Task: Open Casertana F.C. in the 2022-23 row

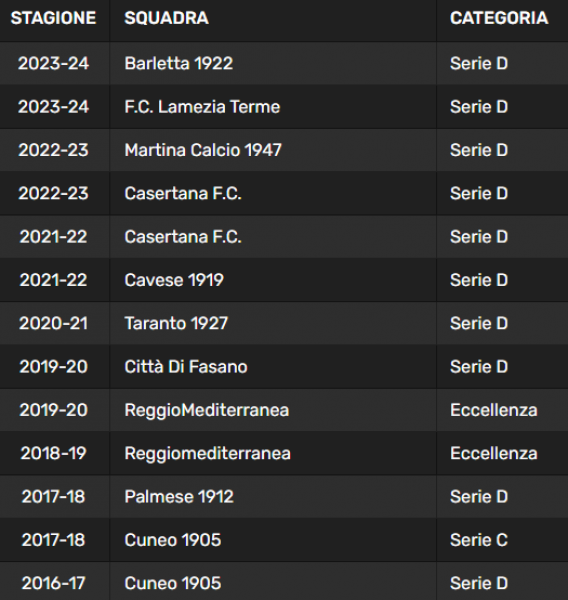Action: coord(183,193)
